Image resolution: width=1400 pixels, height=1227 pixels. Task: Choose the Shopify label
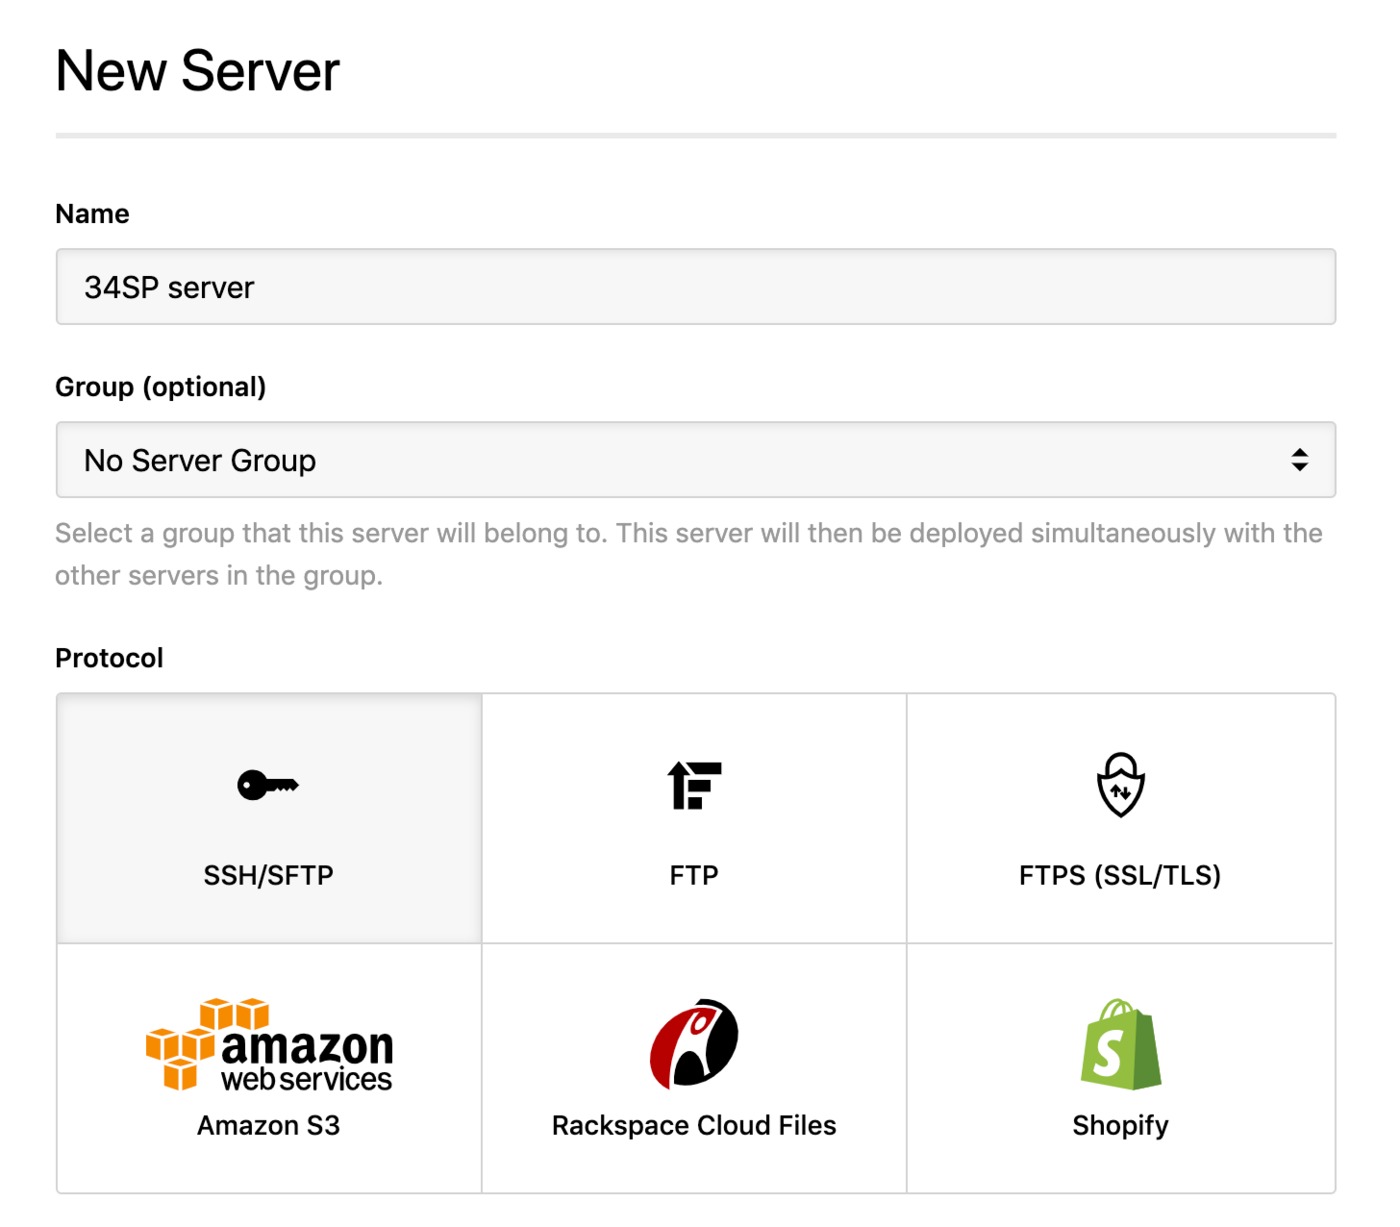coord(1120,1126)
